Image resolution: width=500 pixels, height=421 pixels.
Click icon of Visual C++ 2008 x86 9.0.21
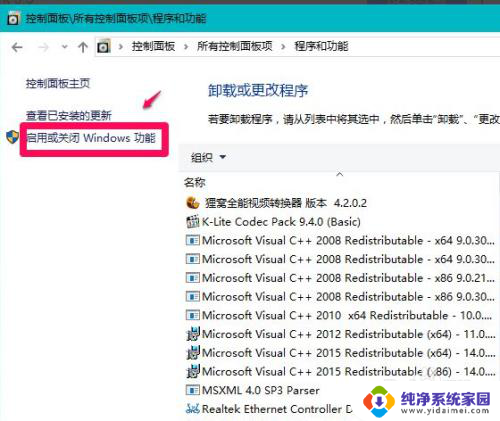193,278
